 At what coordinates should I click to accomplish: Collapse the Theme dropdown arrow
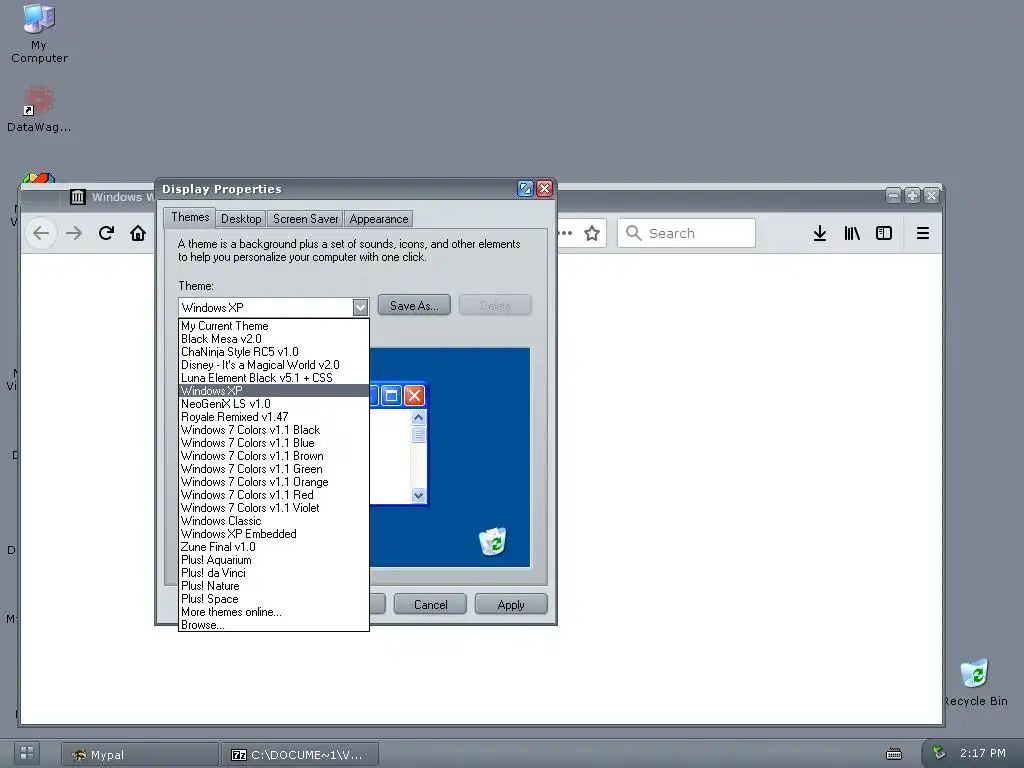coord(360,307)
